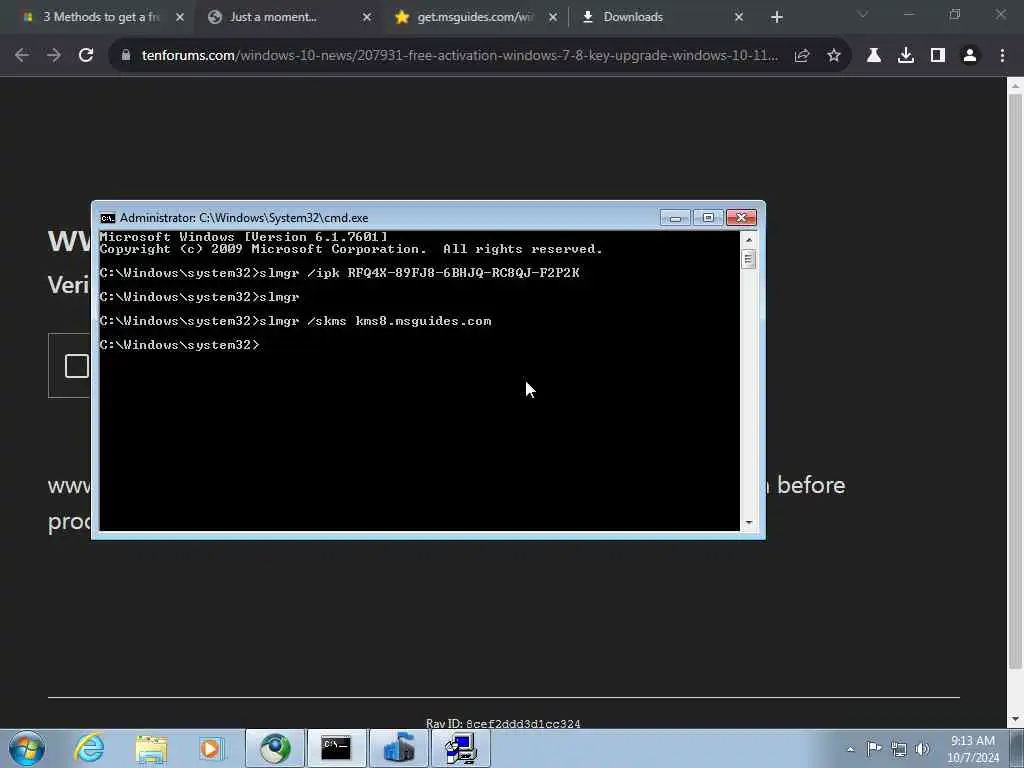Image resolution: width=1024 pixels, height=768 pixels.
Task: Click the cmd scrollbar thumb
Action: [x=748, y=259]
